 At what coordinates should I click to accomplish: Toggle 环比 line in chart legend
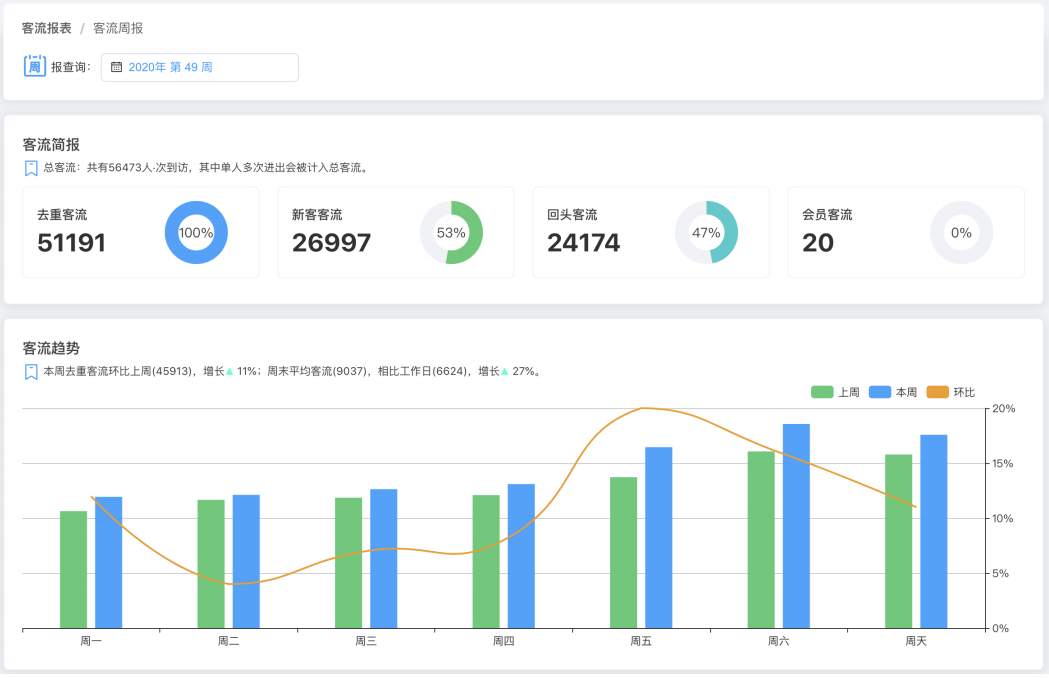963,392
